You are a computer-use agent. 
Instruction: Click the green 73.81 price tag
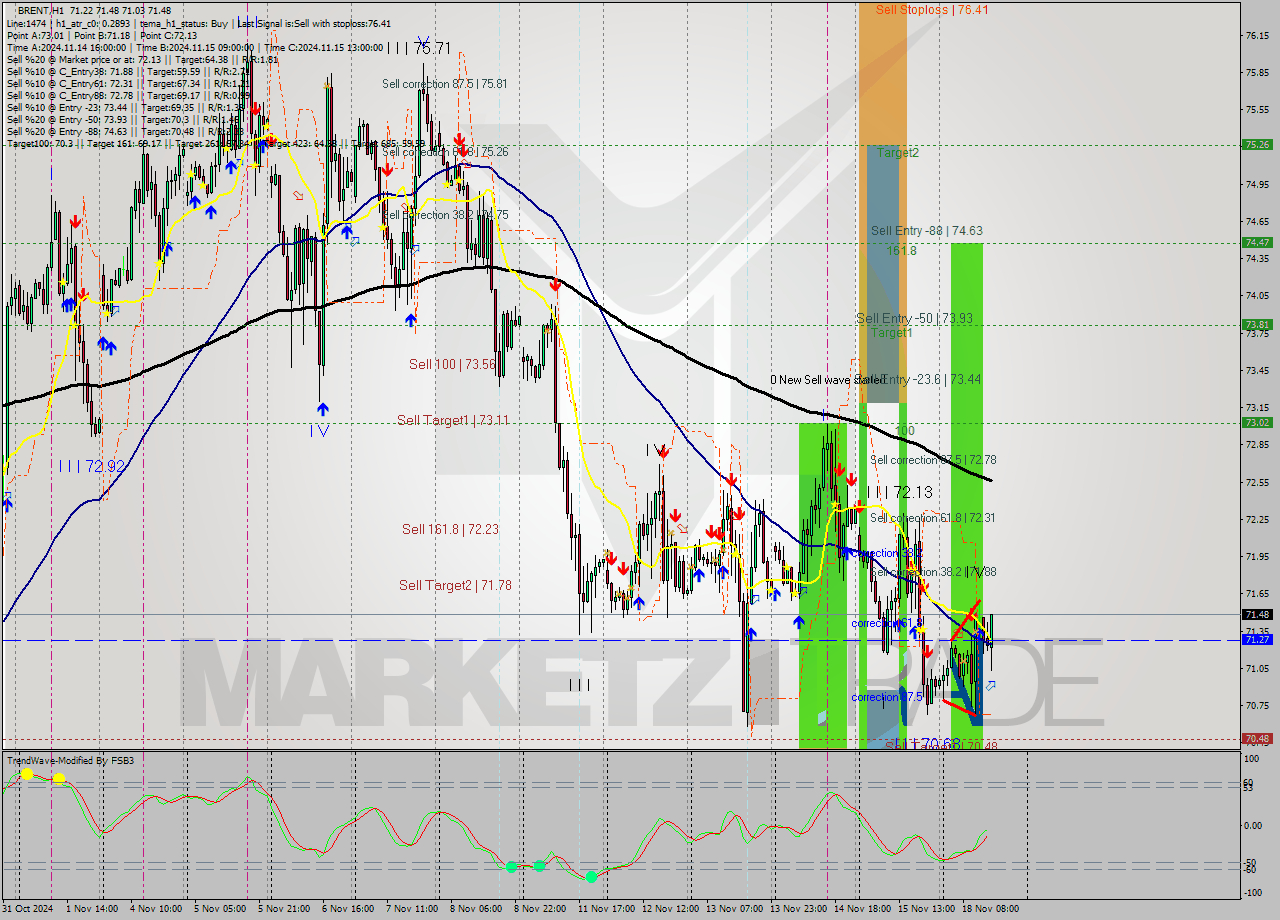[1257, 324]
